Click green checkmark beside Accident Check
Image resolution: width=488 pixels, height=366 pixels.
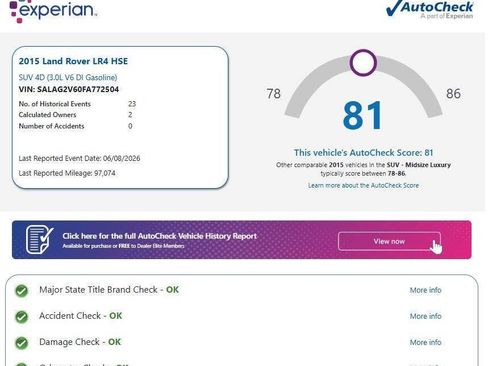coord(22,317)
